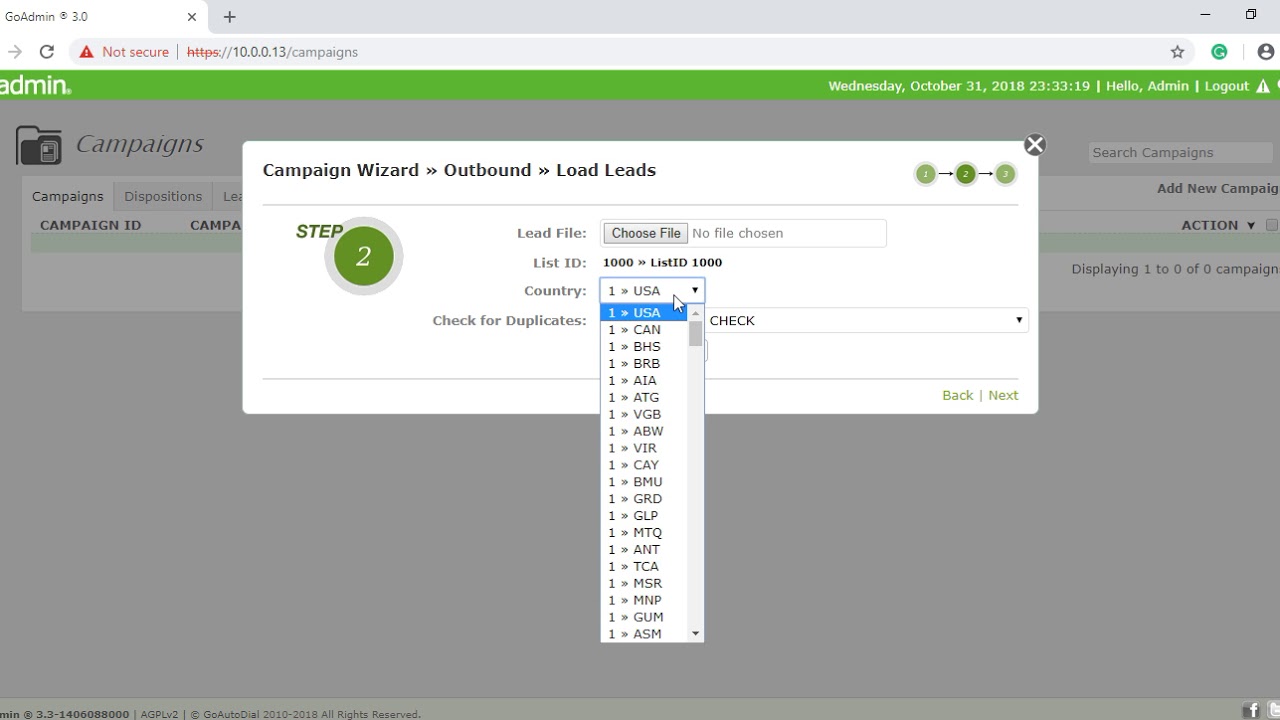The height and width of the screenshot is (720, 1280).
Task: Expand the ACTION column dropdown arrow
Action: click(x=1250, y=226)
